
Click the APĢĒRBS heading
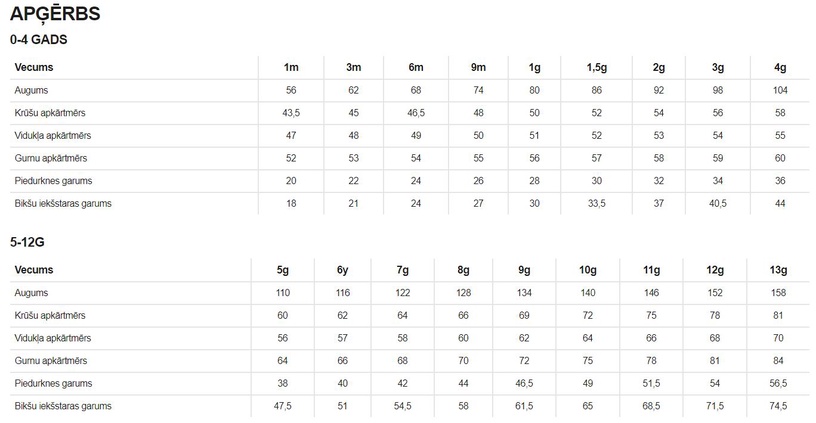(x=55, y=14)
